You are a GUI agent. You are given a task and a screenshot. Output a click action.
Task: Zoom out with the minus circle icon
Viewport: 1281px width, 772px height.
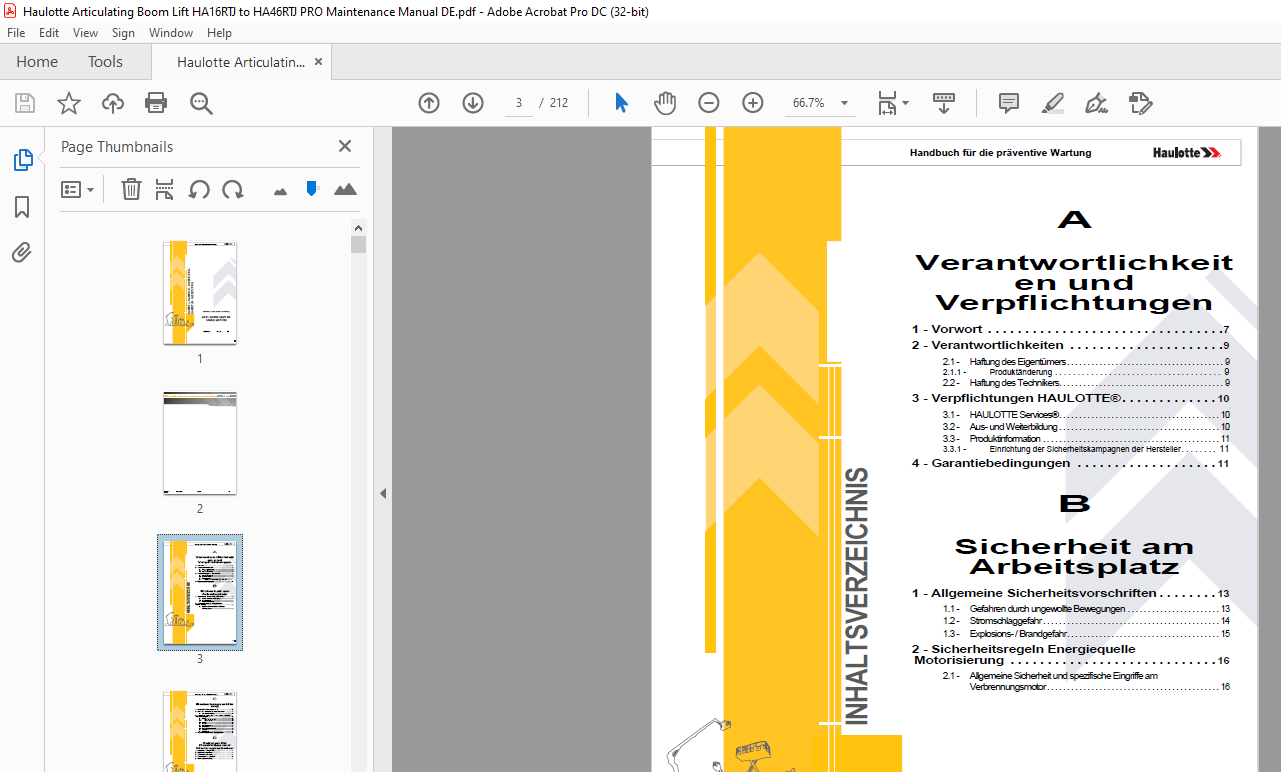[709, 103]
